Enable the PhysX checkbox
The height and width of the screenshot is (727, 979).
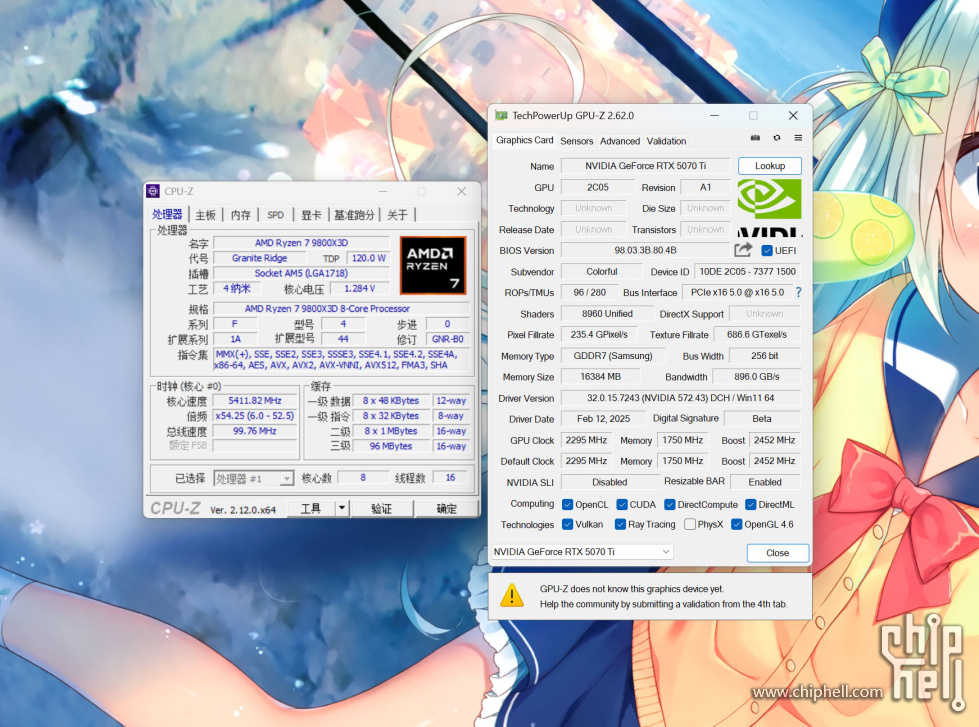point(690,524)
